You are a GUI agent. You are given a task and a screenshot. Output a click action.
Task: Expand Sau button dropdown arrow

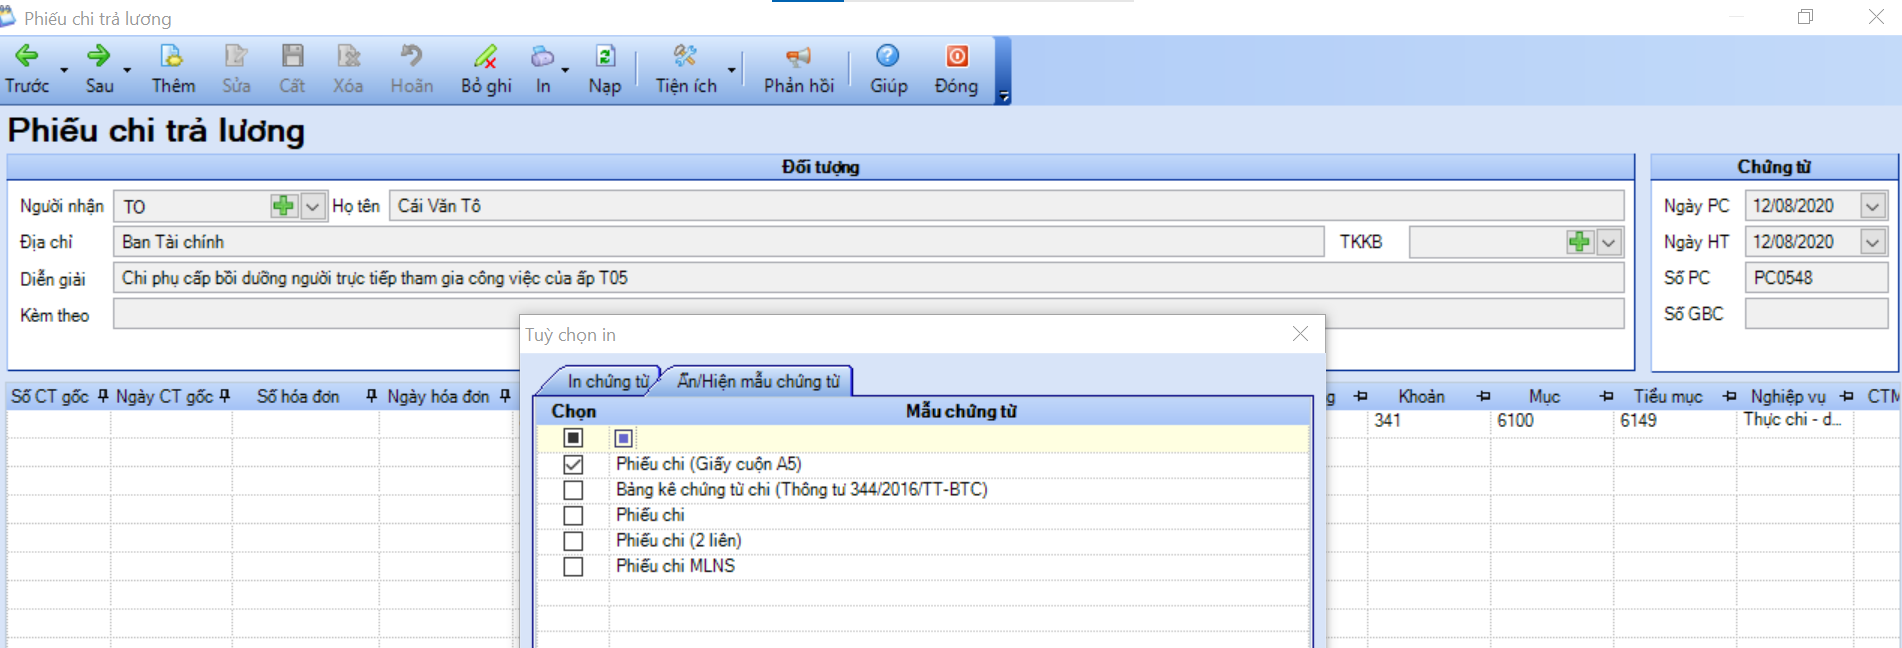pyautogui.click(x=127, y=70)
